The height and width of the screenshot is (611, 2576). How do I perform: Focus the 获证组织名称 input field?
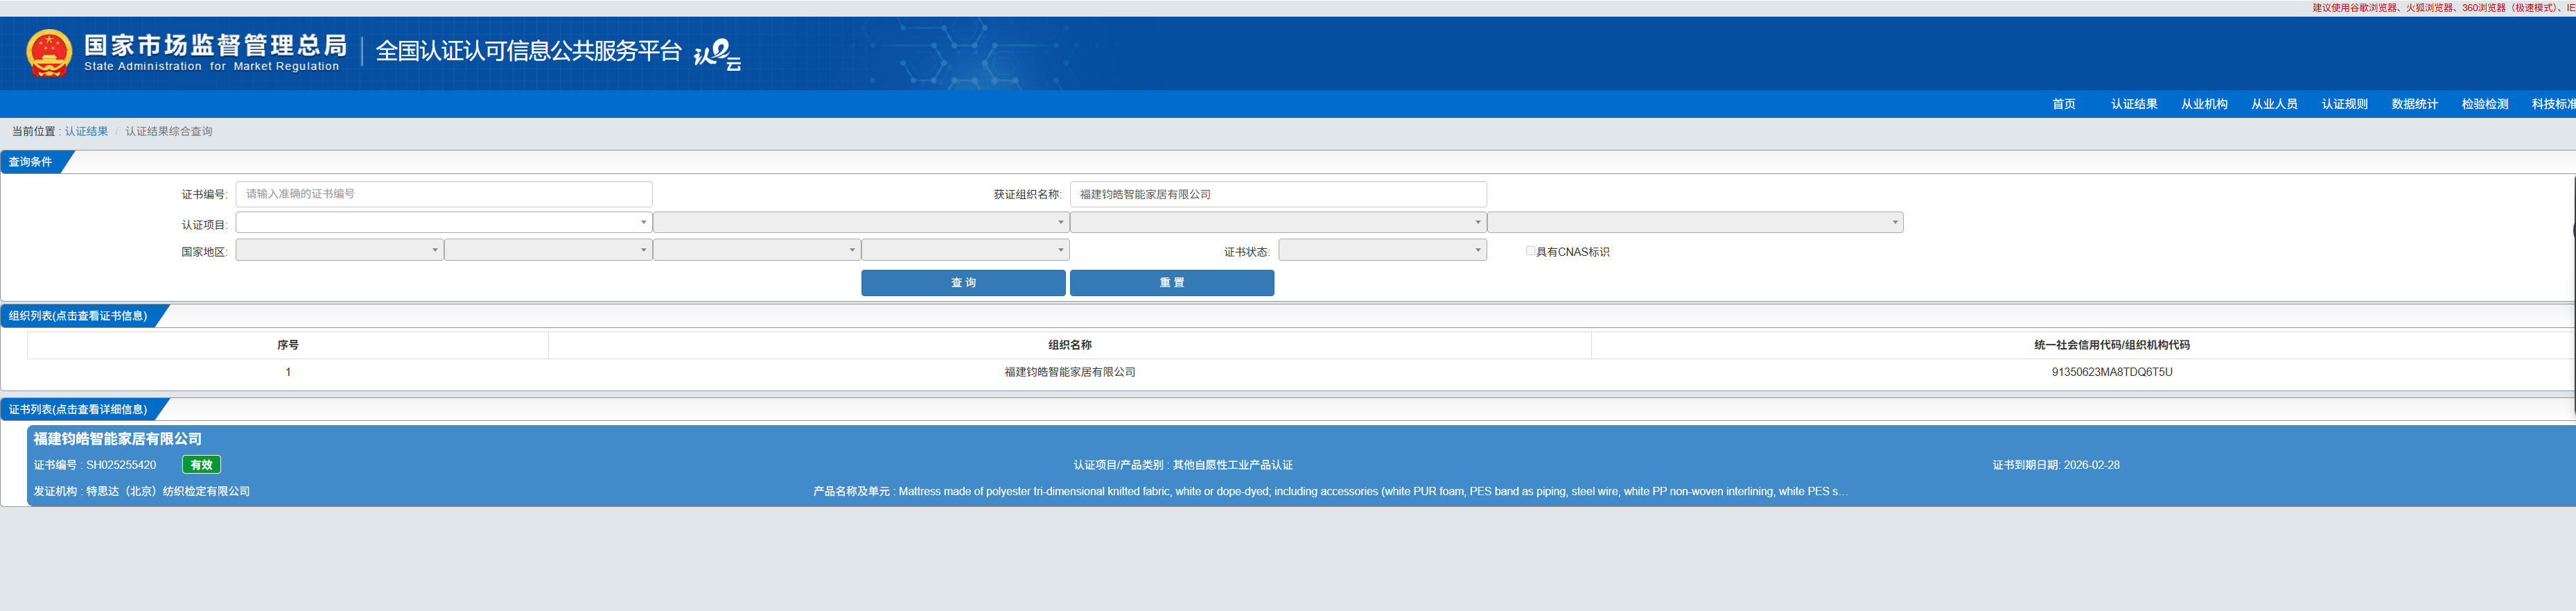[1278, 194]
